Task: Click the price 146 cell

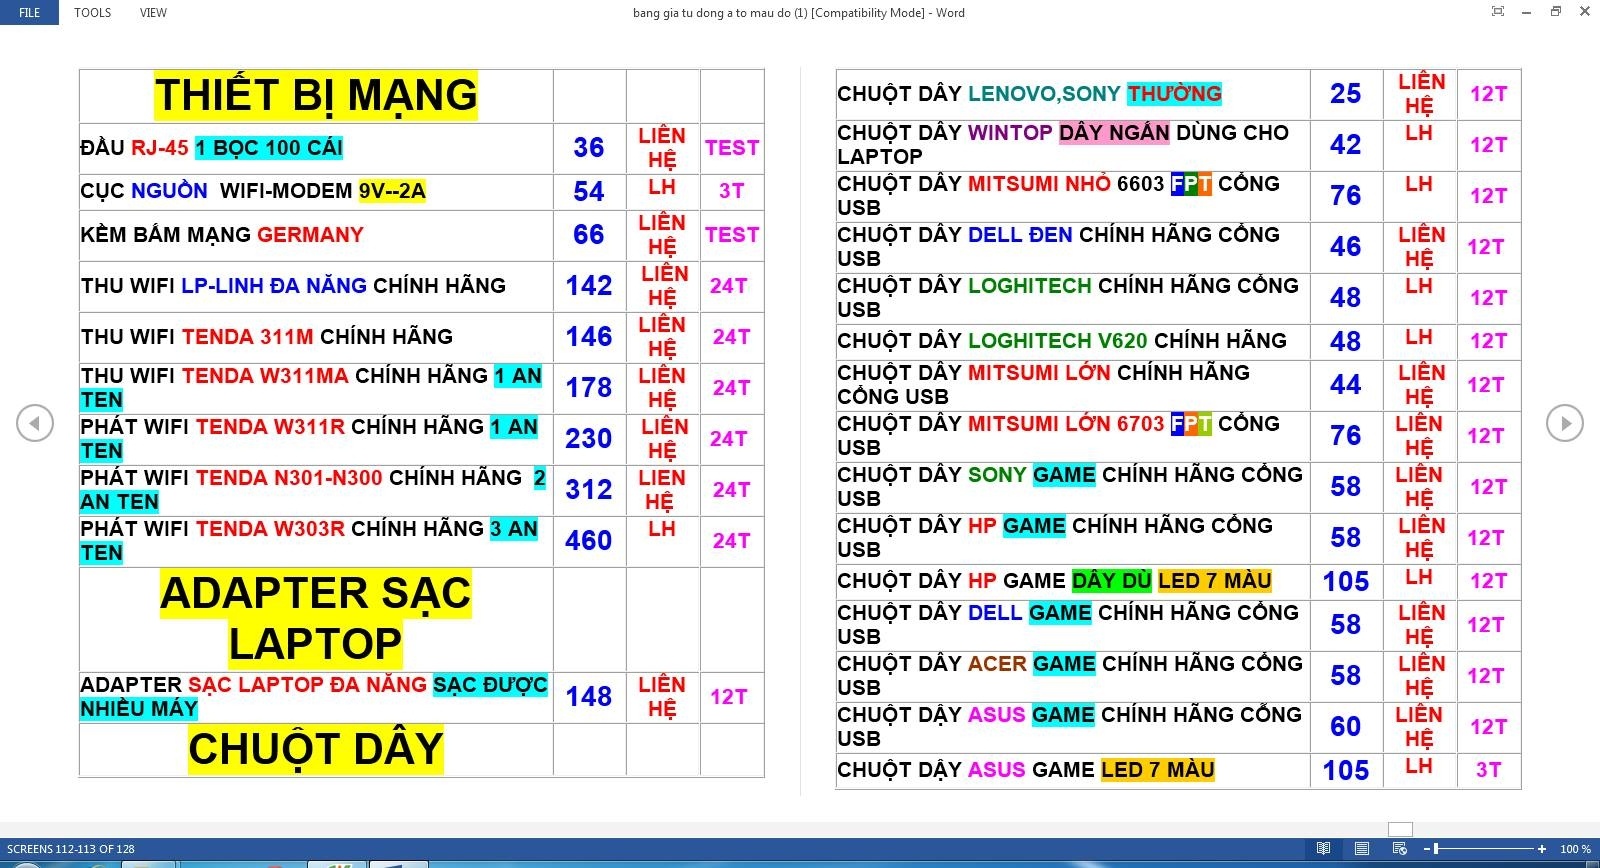Action: (x=589, y=337)
